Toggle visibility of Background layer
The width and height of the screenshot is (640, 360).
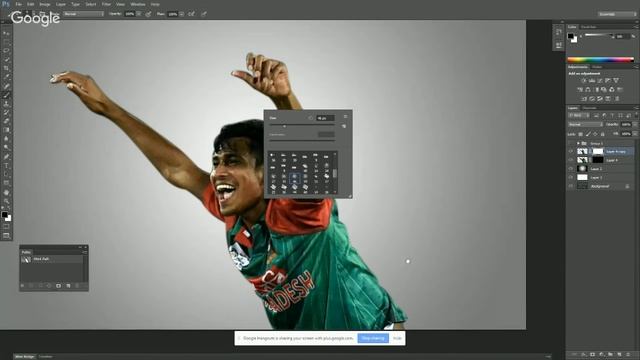click(571, 186)
